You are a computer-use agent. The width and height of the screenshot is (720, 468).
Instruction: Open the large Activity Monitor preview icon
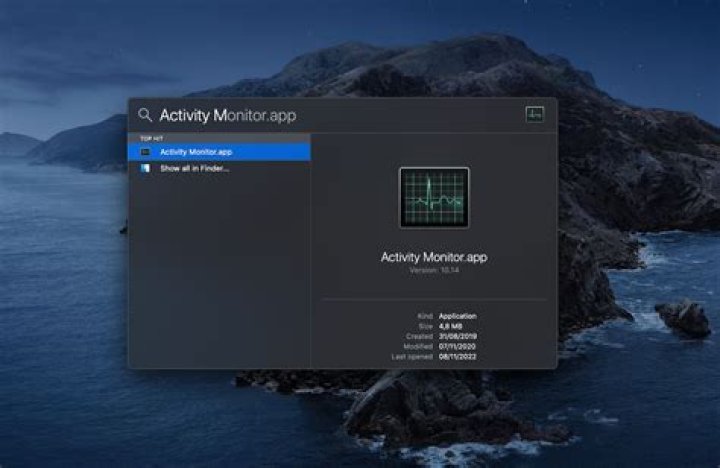tap(433, 197)
